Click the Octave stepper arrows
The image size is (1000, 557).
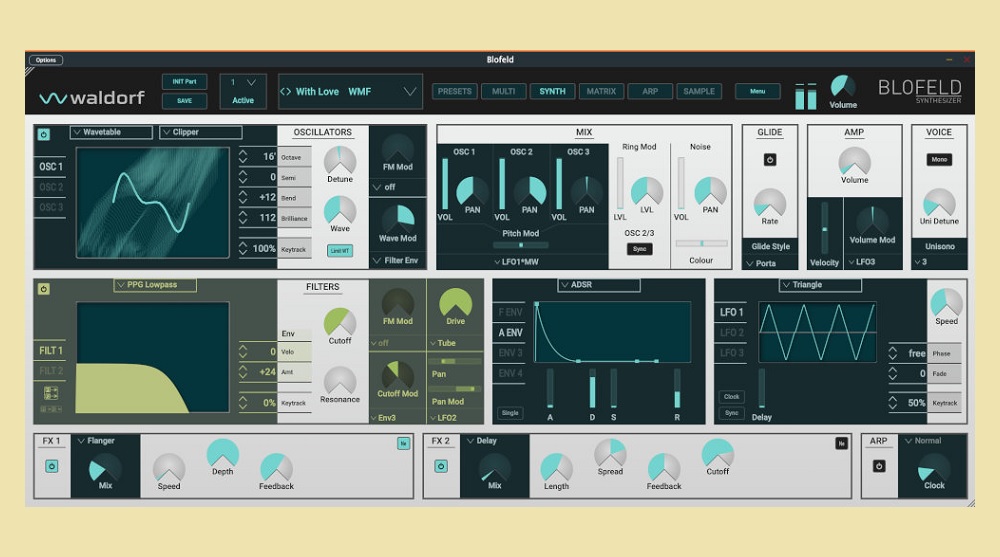[x=244, y=157]
